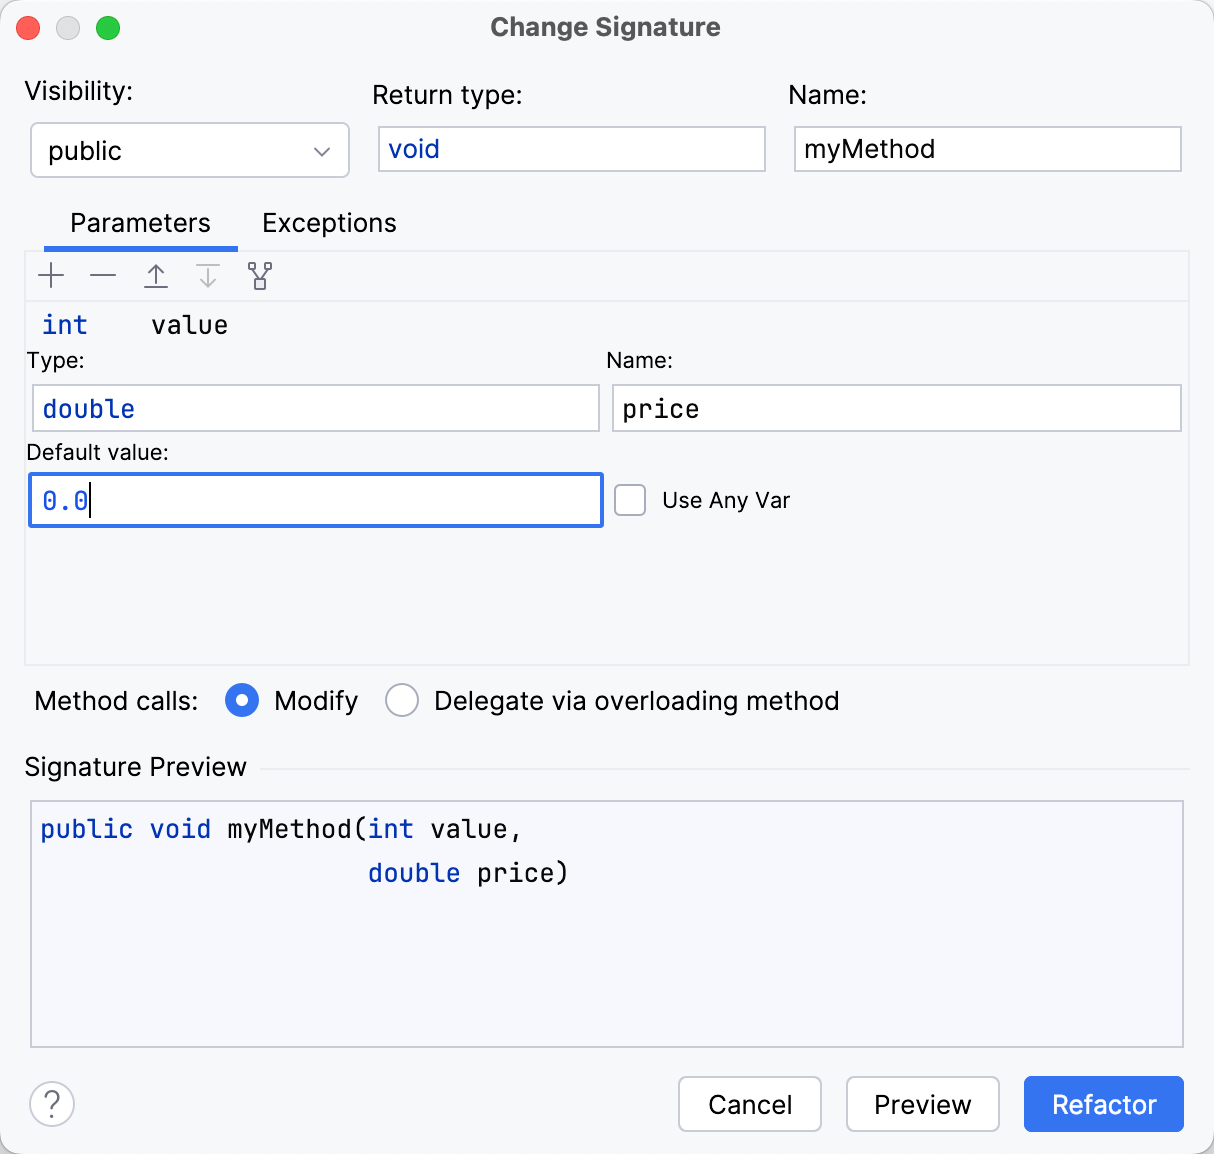Click the Name field containing myMethod
Screen dimensions: 1214x1154
987,148
